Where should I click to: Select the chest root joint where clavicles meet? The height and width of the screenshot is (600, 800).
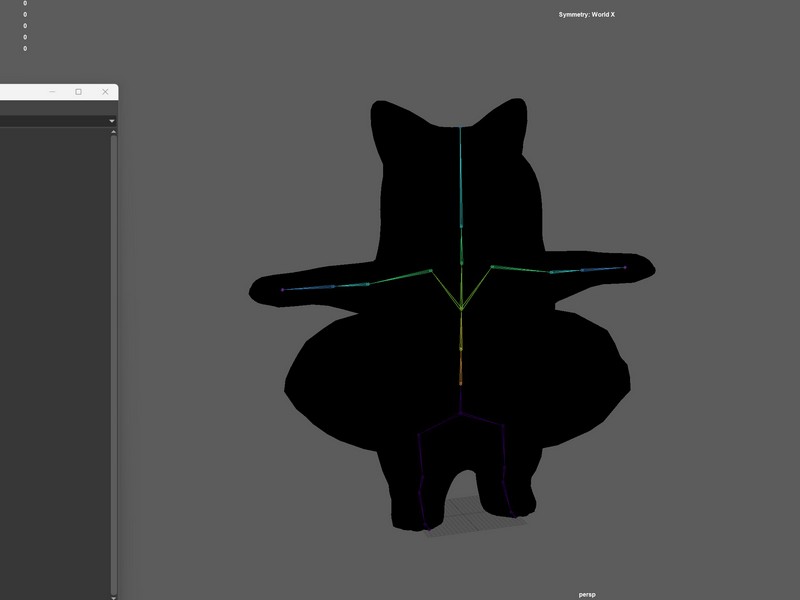461,309
